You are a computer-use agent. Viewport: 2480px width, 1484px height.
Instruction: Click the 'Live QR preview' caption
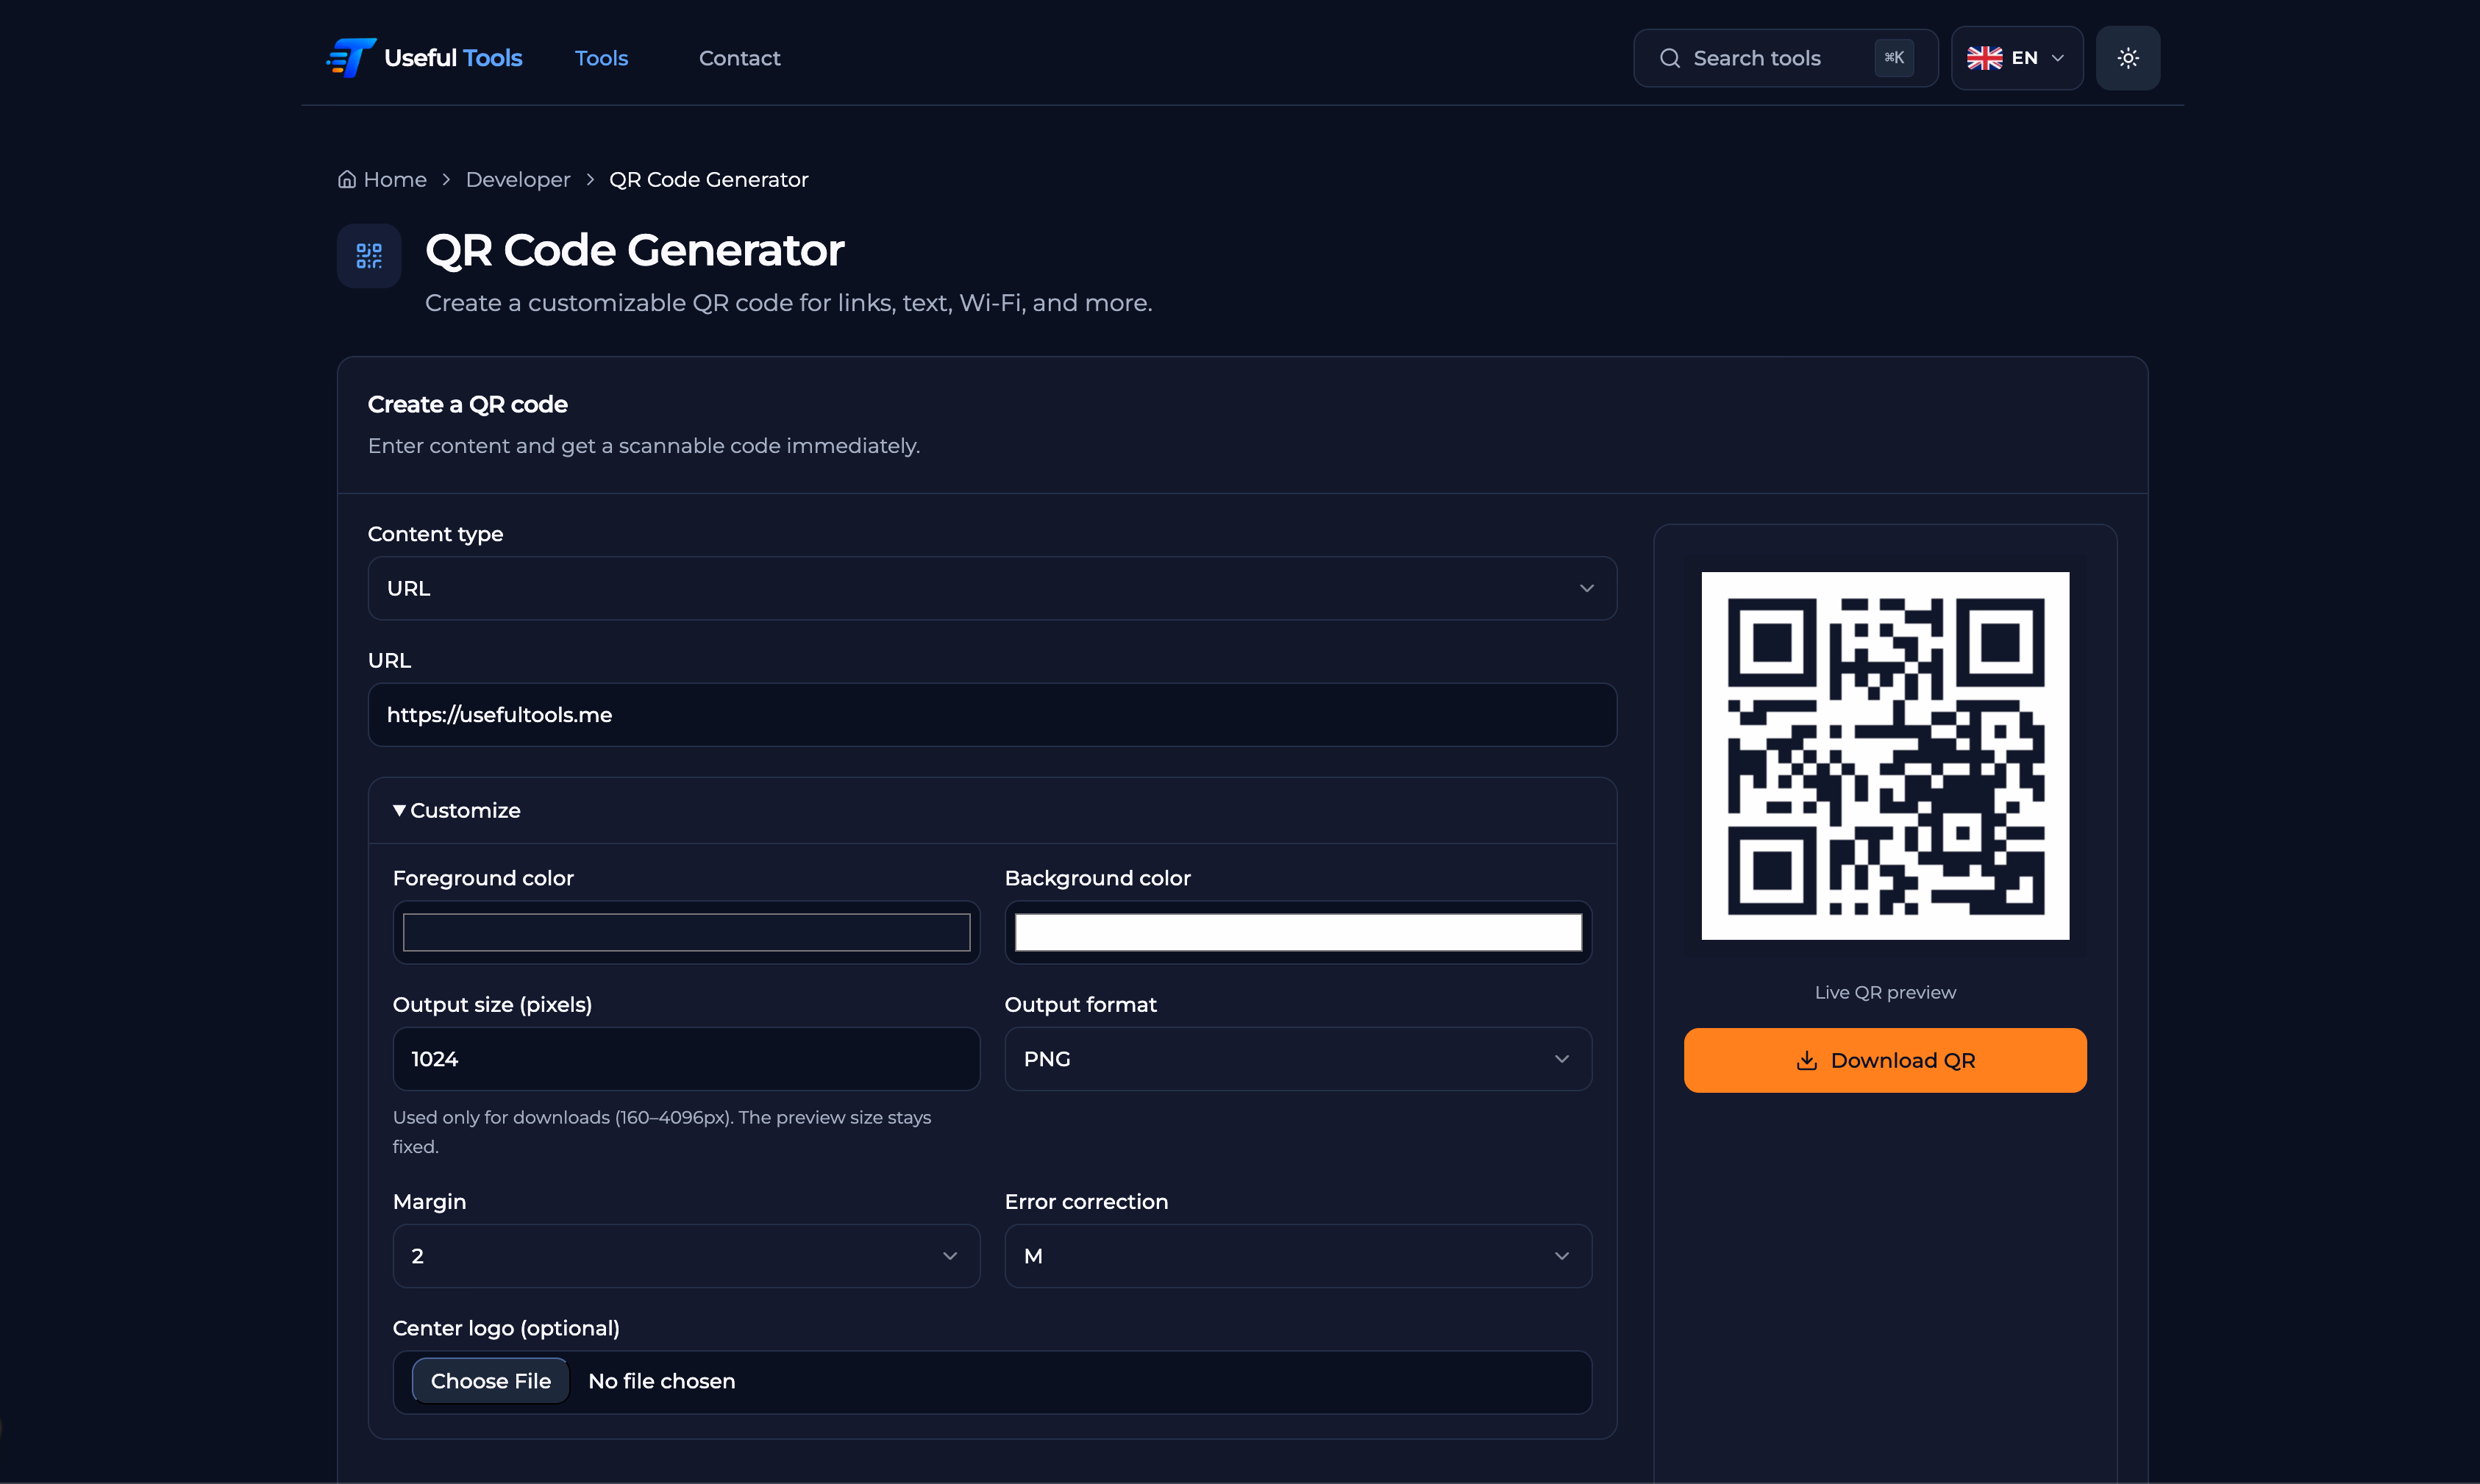click(x=1885, y=993)
